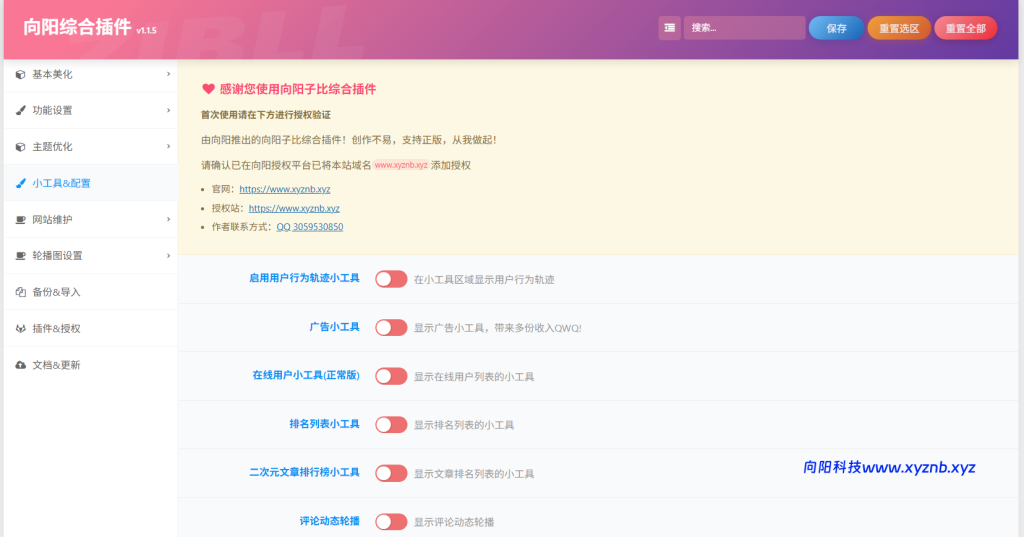Click the 显示评论动态轮播 description text
The image size is (1024, 537).
[454, 522]
